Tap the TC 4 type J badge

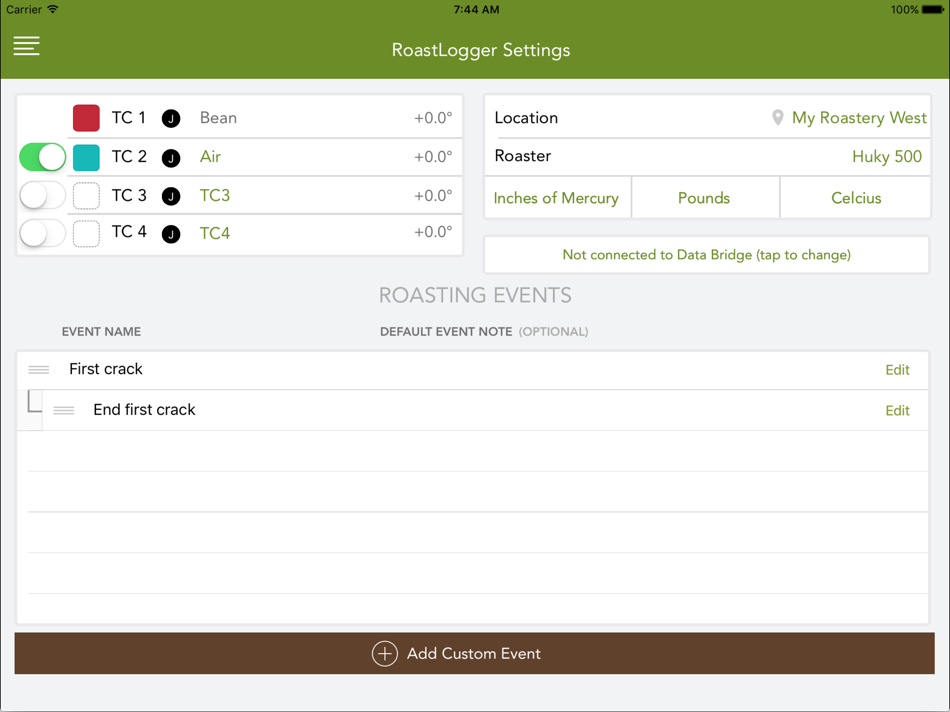[x=171, y=234]
